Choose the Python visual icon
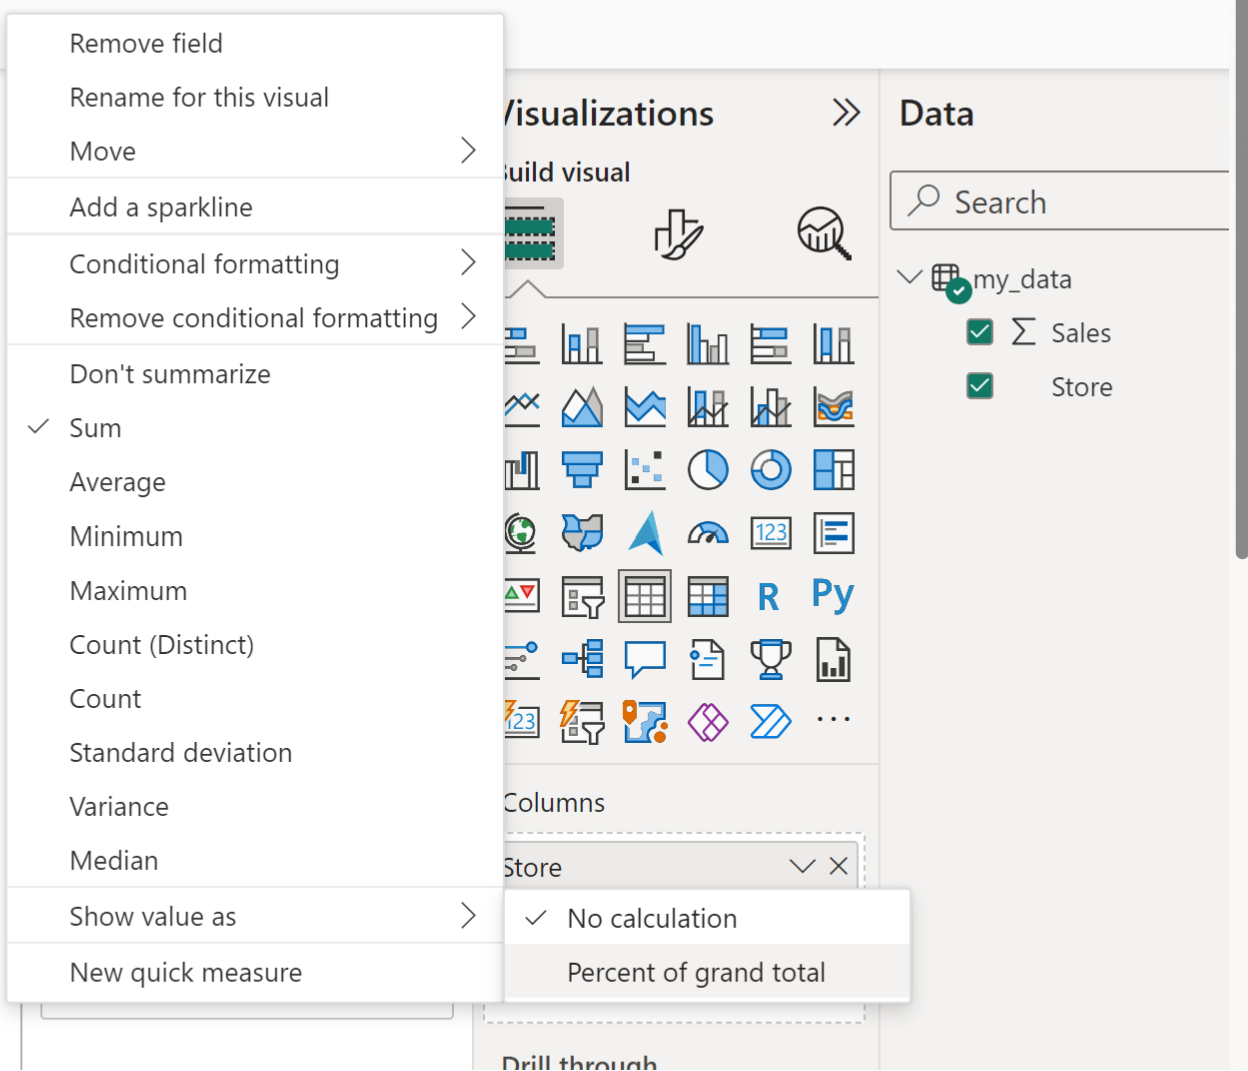The width and height of the screenshot is (1248, 1071). coord(833,596)
